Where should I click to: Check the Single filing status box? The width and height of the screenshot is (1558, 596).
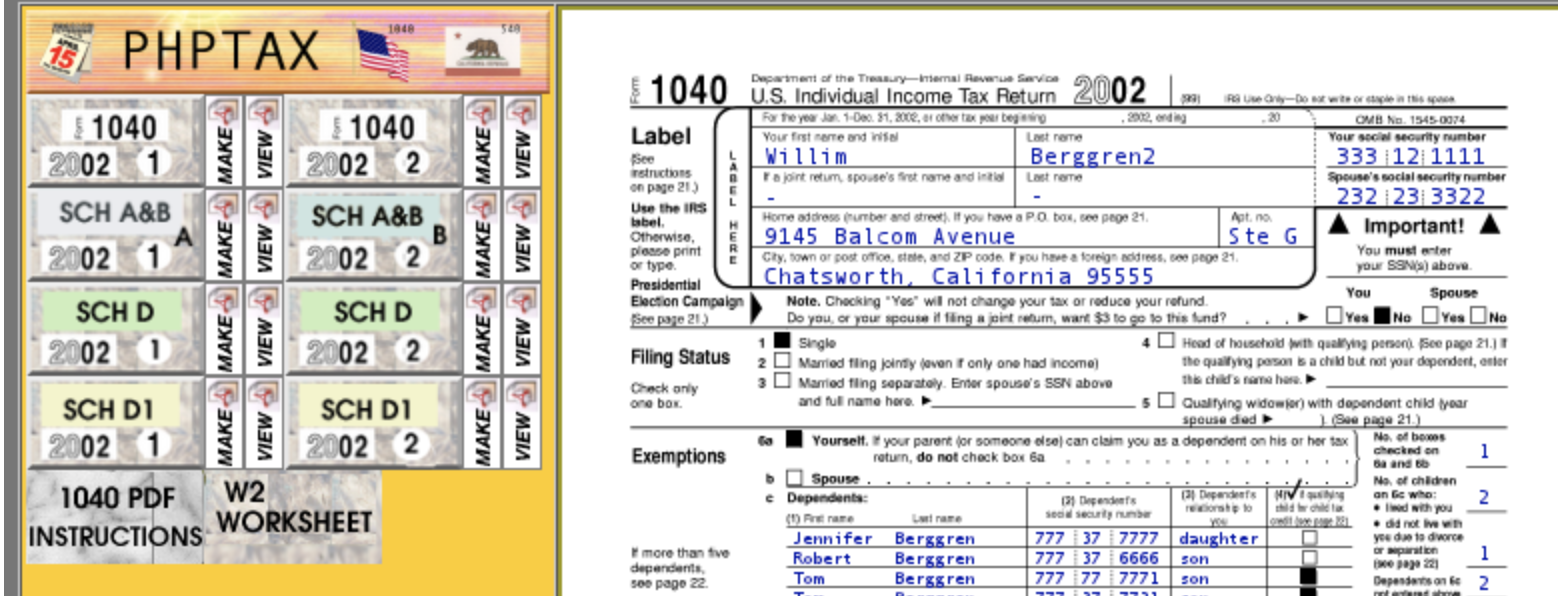(782, 343)
